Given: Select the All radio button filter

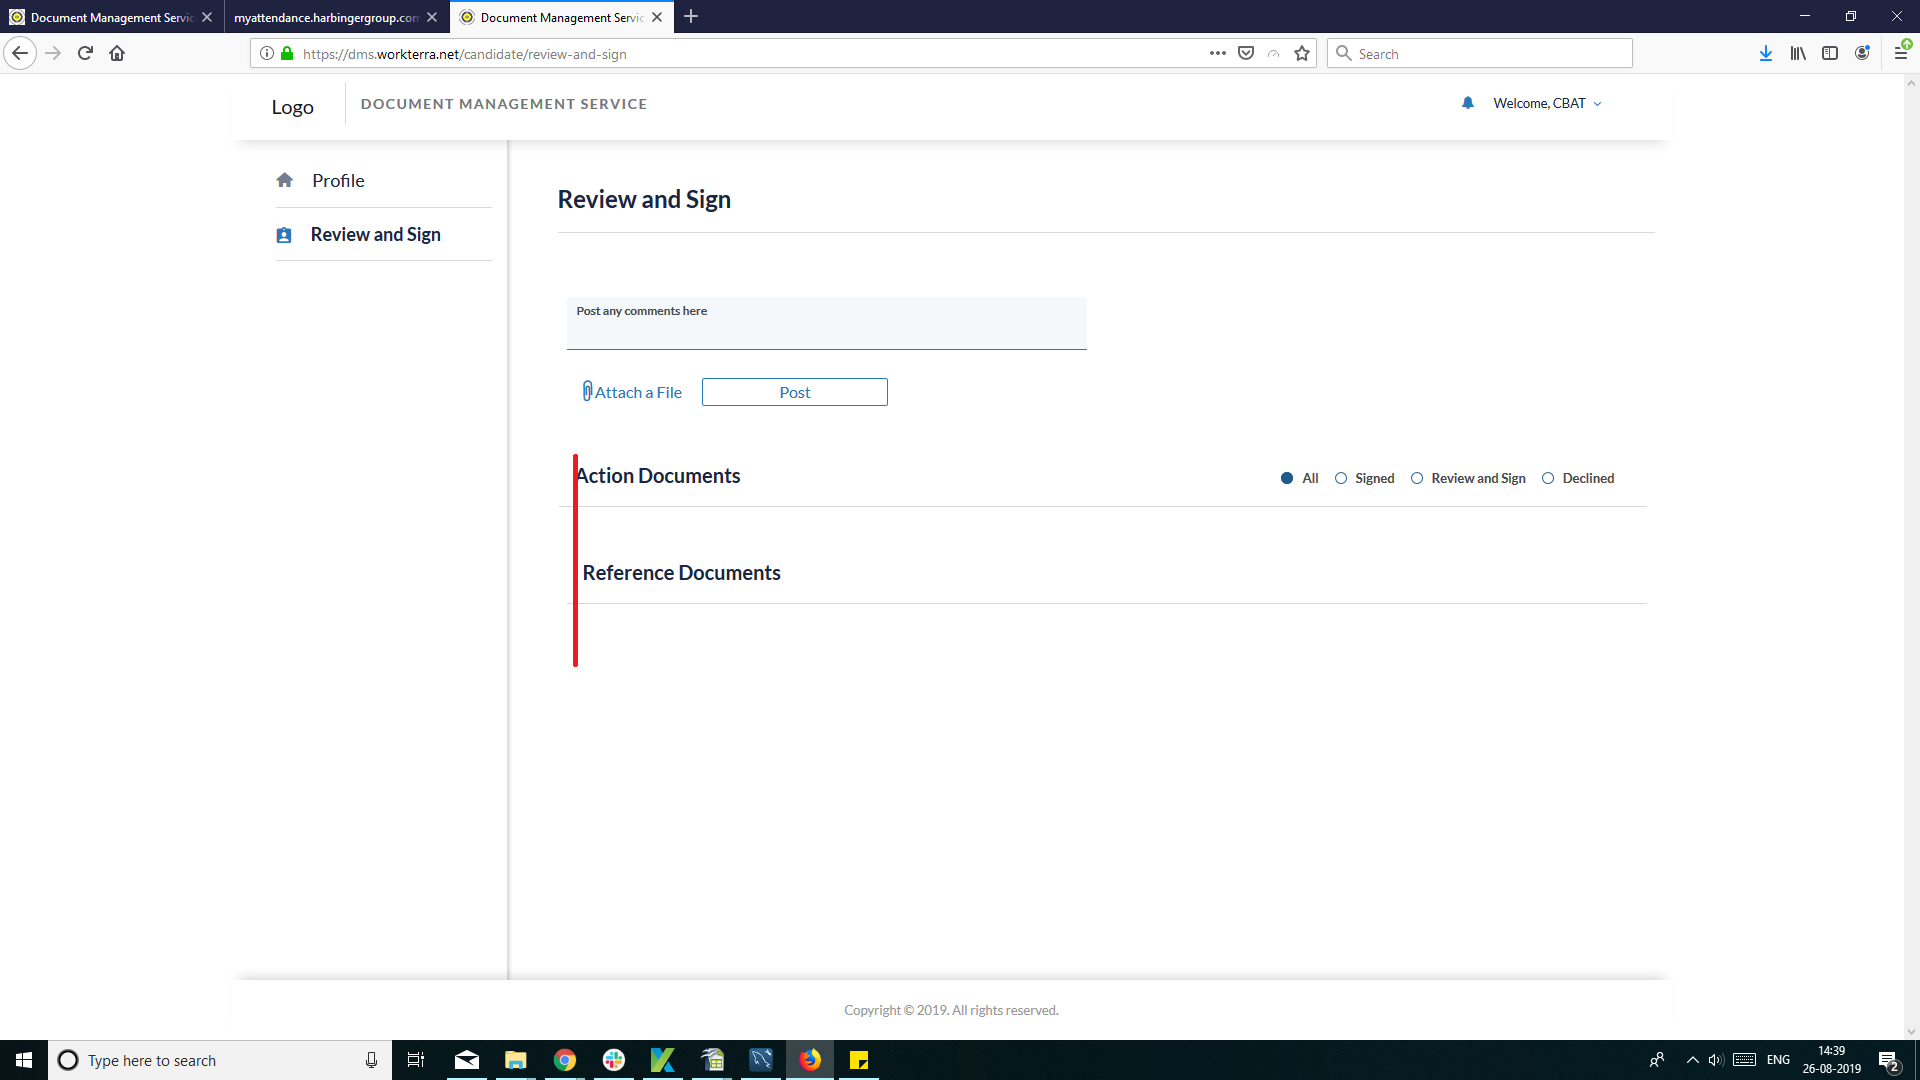Looking at the screenshot, I should pyautogui.click(x=1287, y=478).
